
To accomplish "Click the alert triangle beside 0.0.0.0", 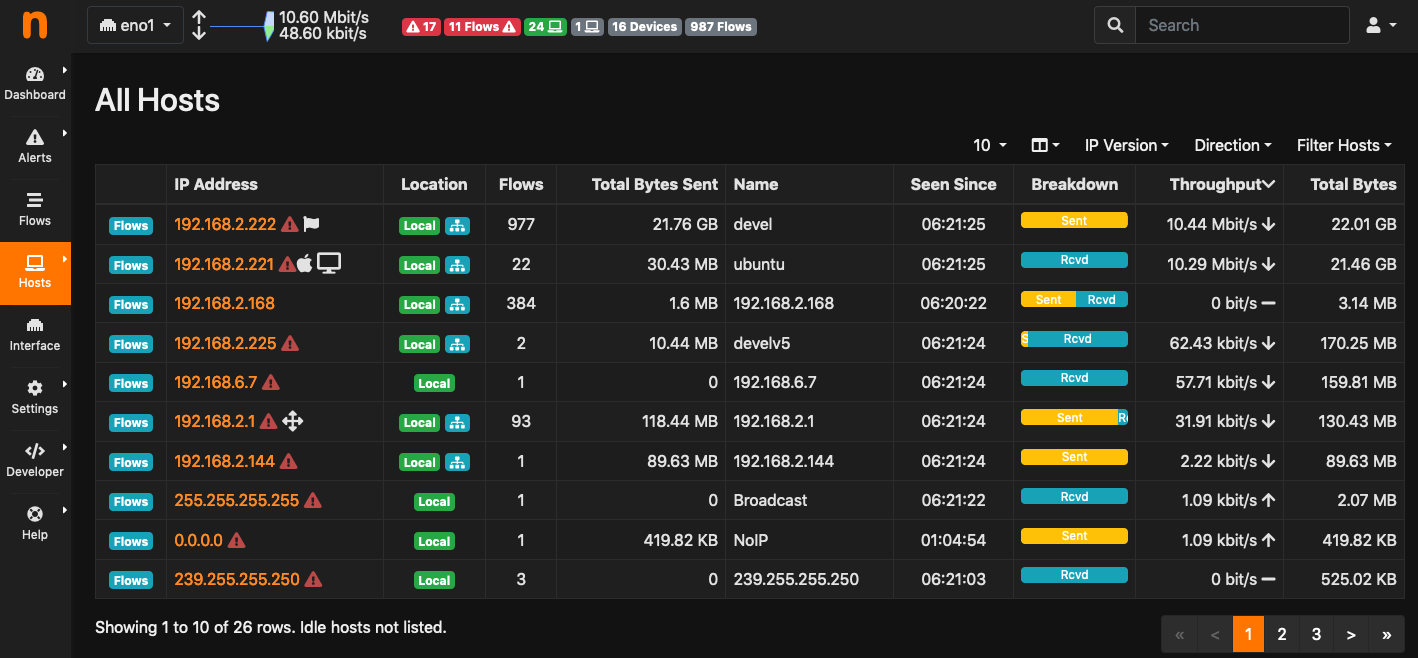I will [x=236, y=540].
